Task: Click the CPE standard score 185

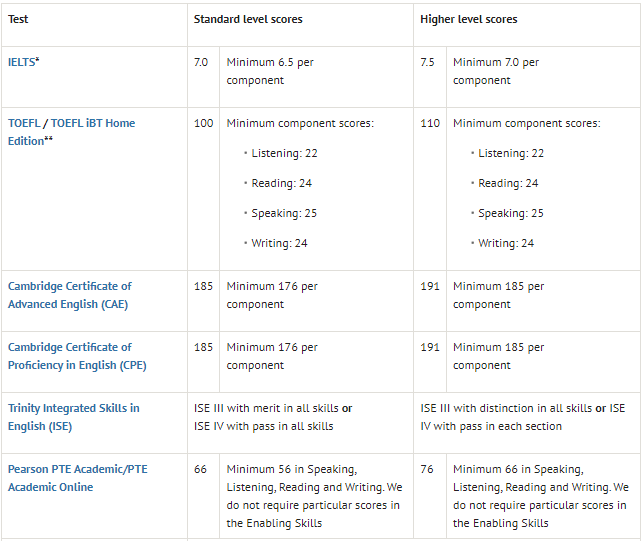Action: [203, 347]
